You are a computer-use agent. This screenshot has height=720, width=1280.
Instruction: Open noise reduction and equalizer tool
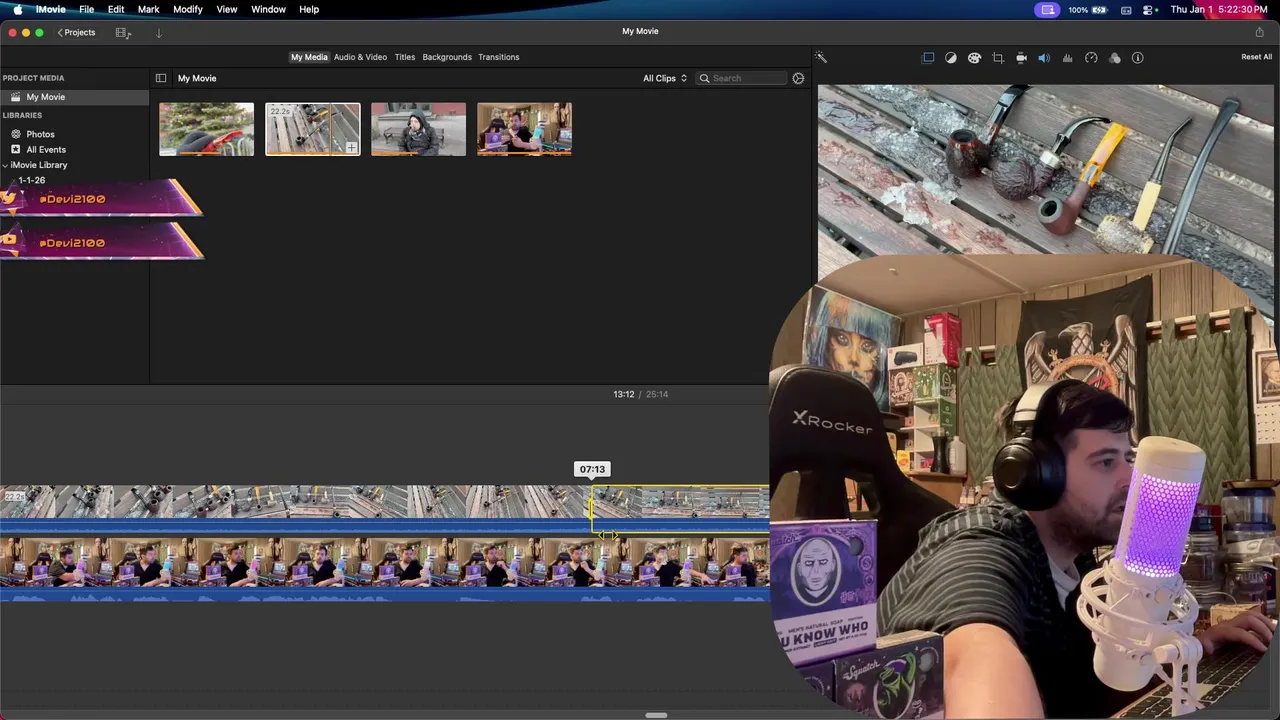point(1067,57)
